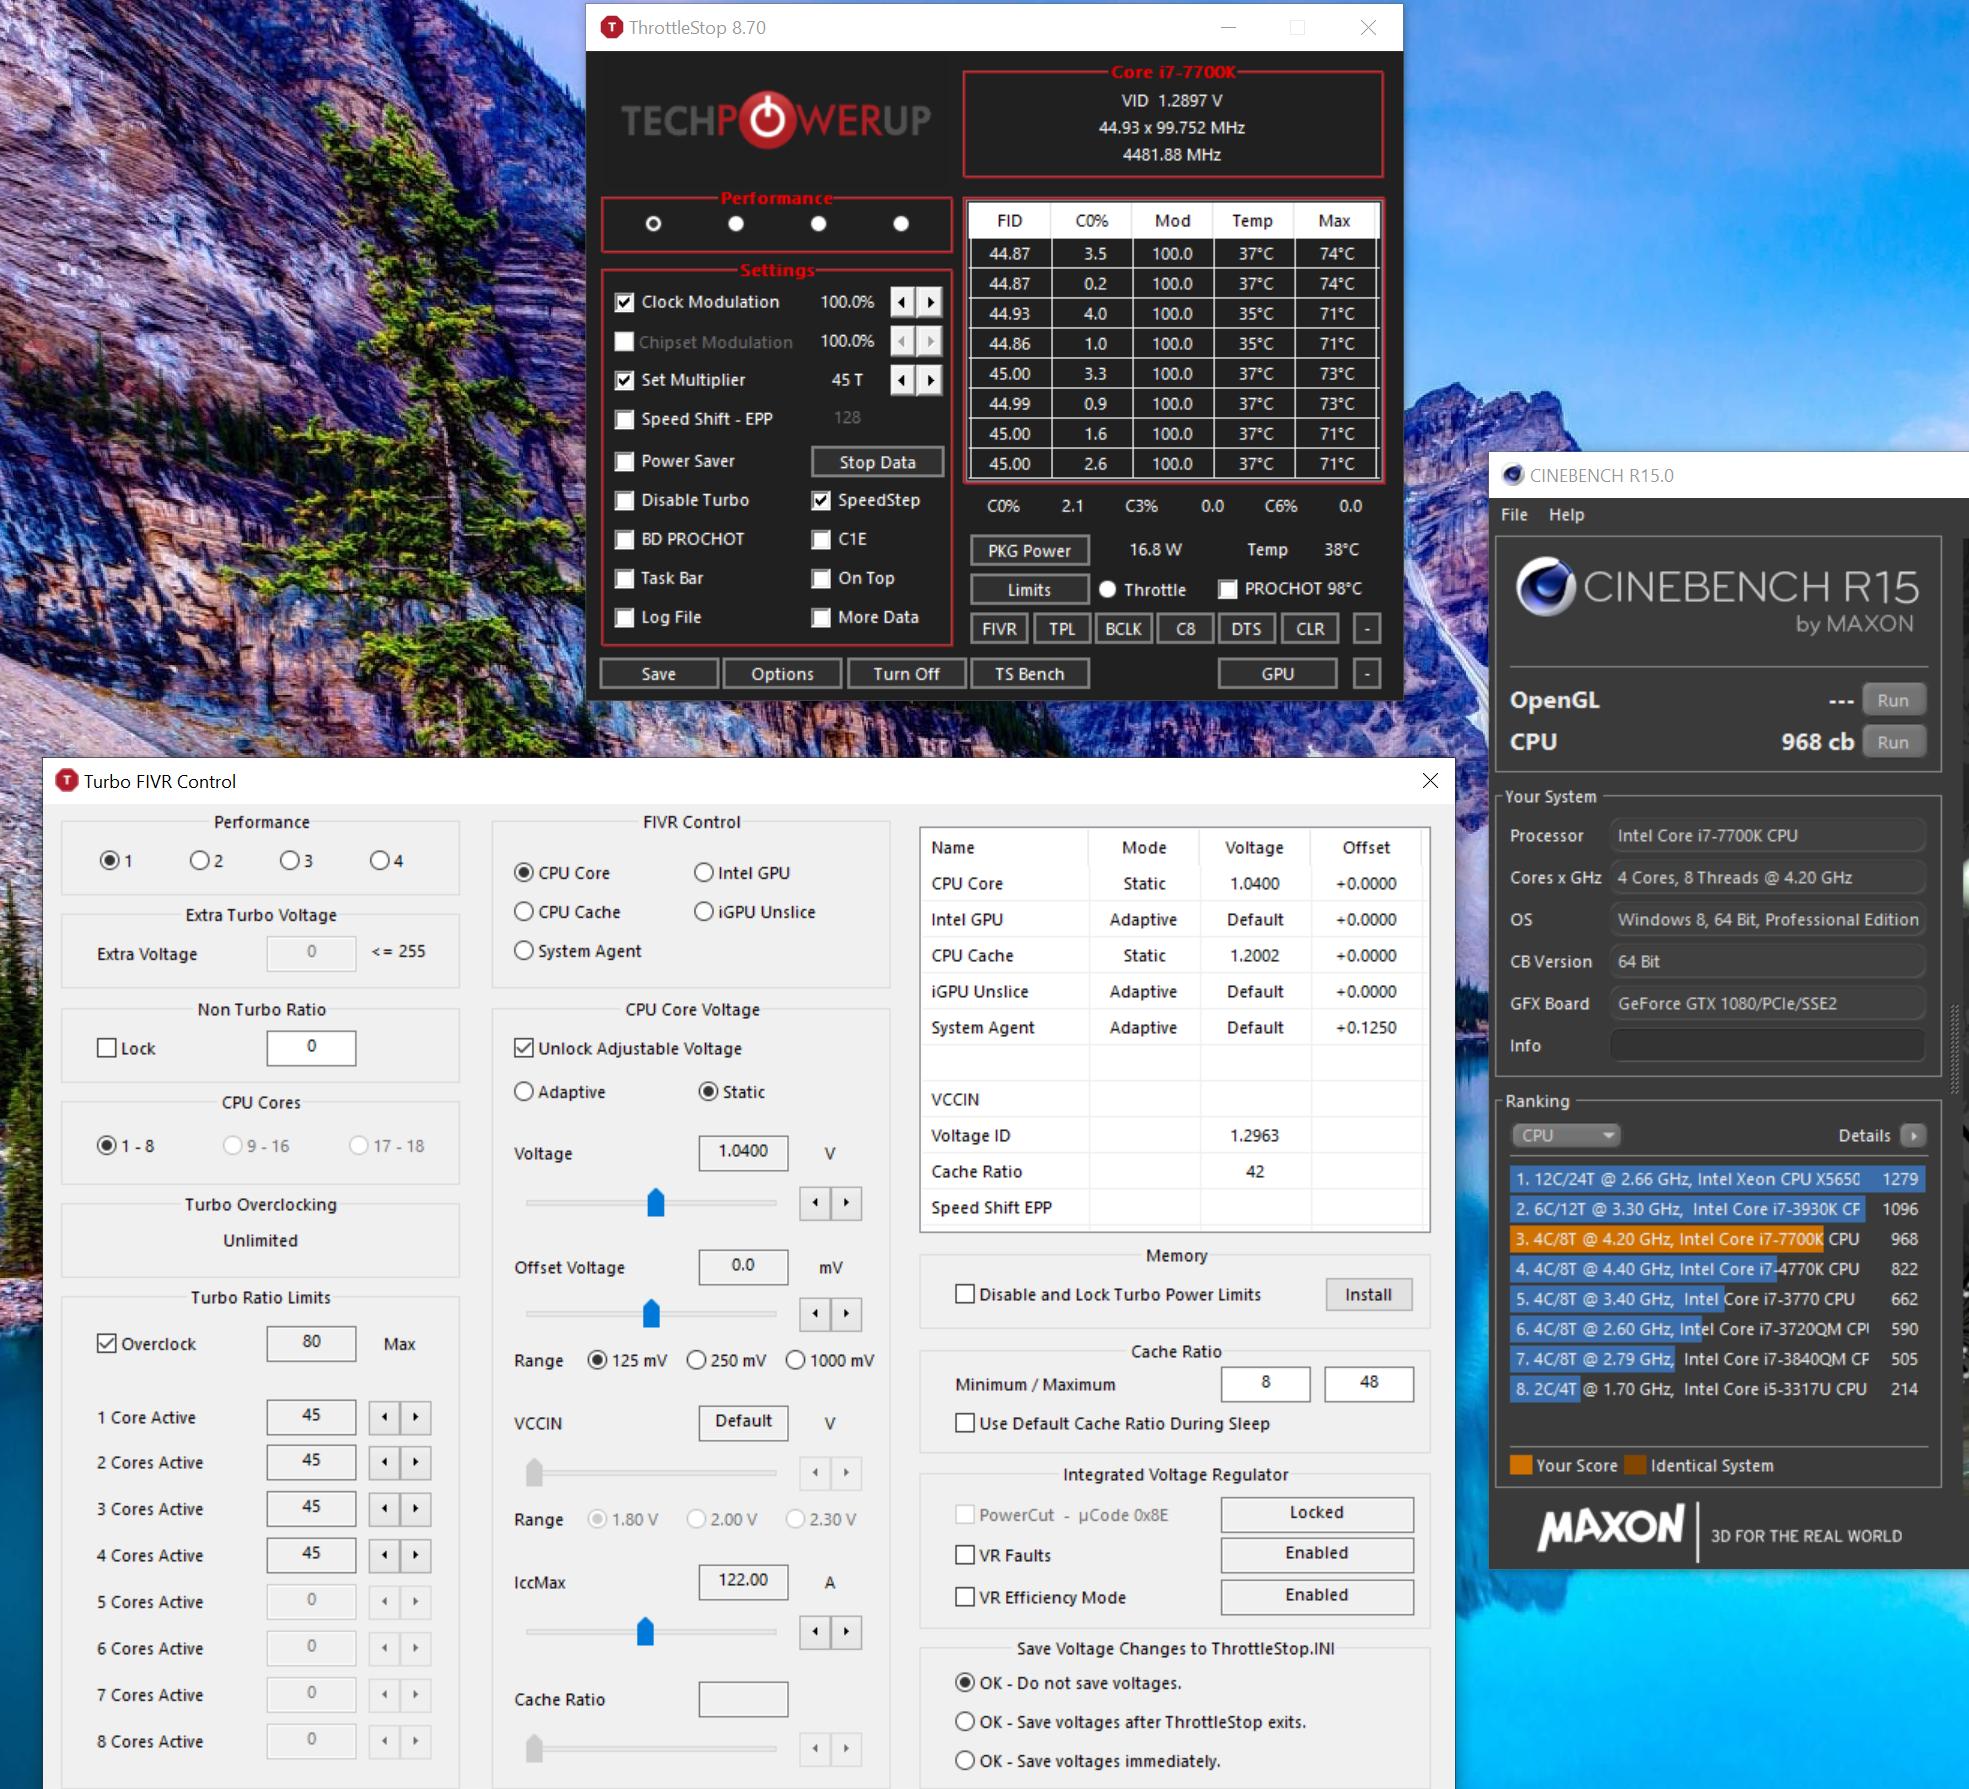
Task: Click the ThrottleStop title bar icon
Action: coord(610,27)
